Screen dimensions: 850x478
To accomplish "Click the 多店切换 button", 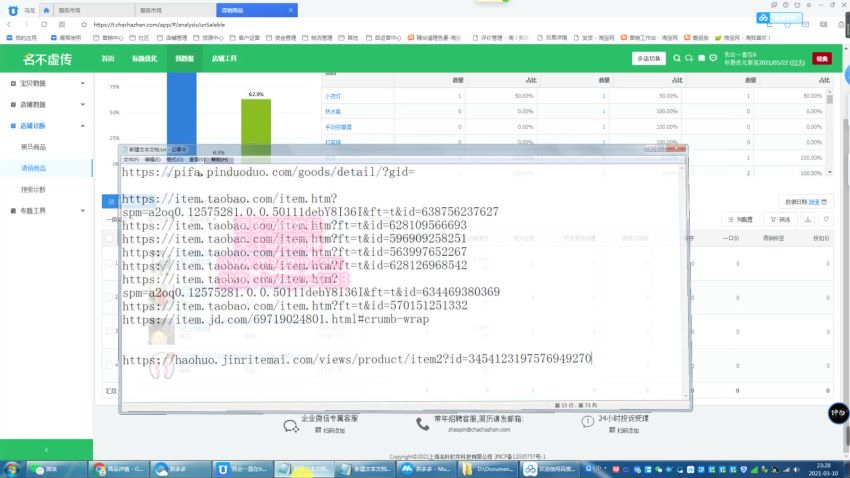I will pyautogui.click(x=648, y=59).
